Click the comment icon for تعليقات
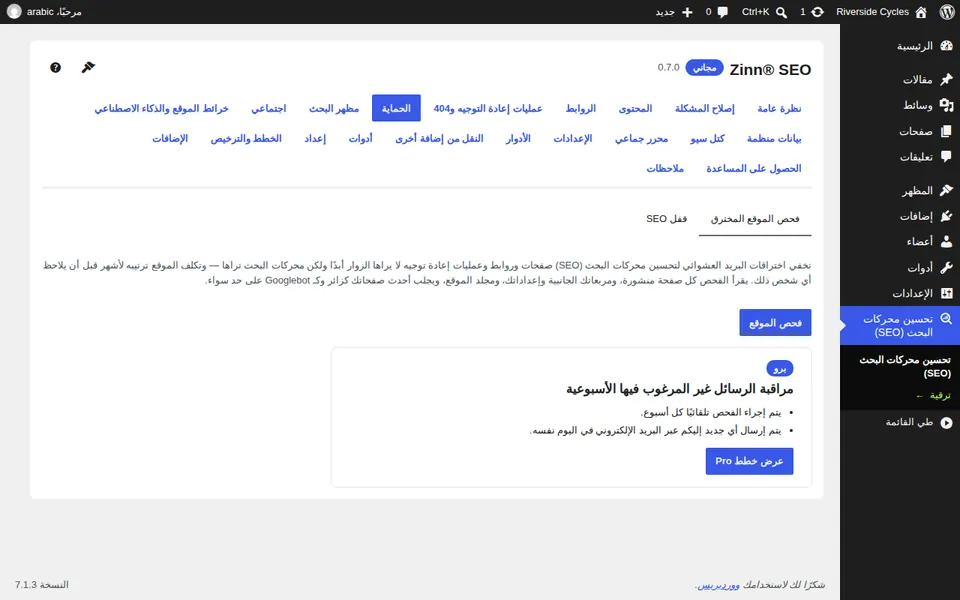This screenshot has width=960, height=600. pos(946,157)
